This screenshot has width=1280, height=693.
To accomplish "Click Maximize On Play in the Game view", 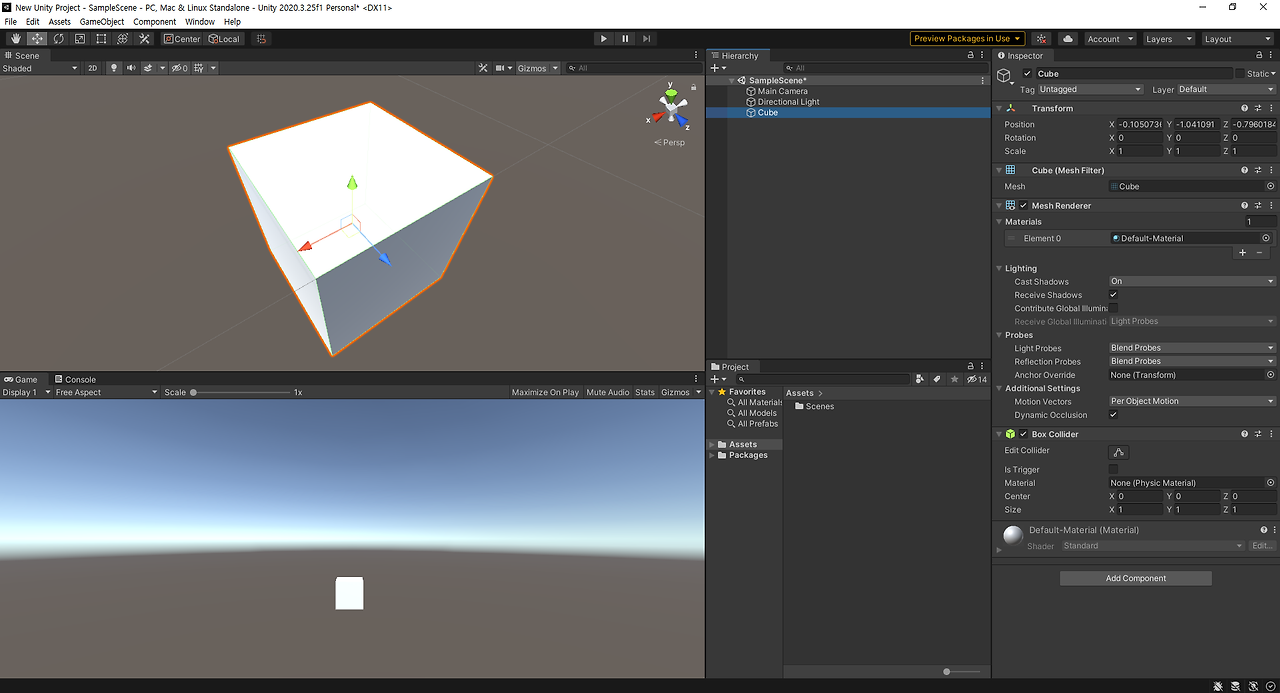I will (x=545, y=392).
